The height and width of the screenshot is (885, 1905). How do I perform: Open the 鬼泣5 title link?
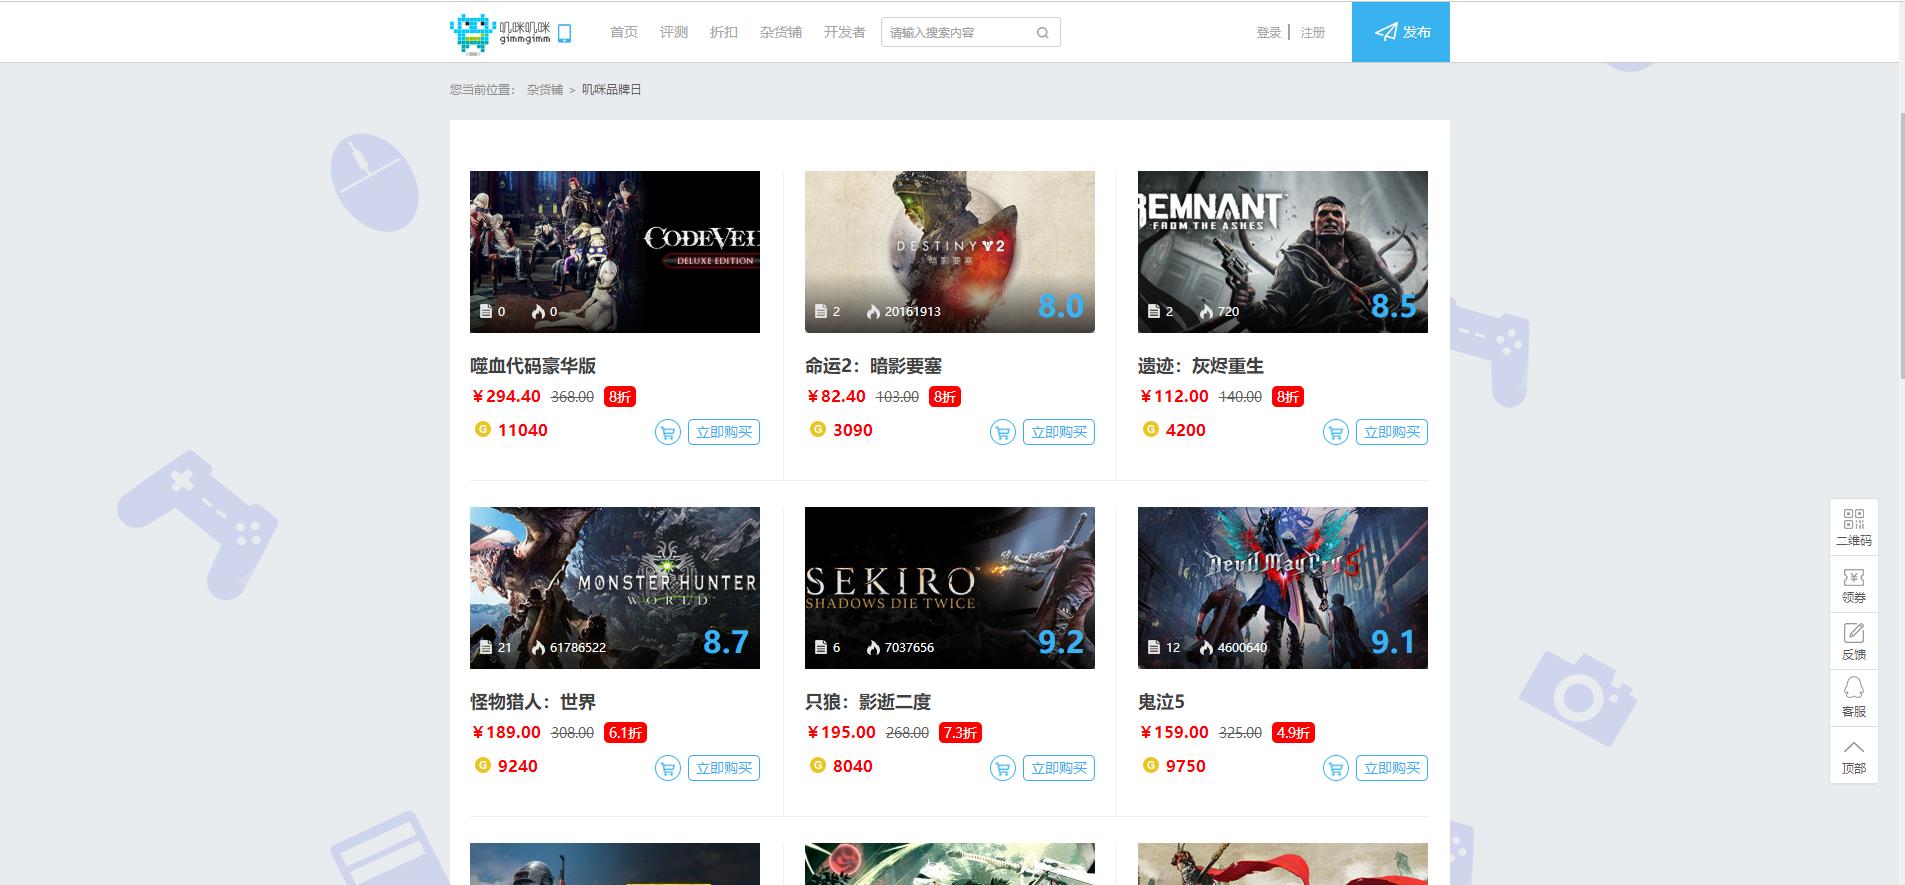point(1161,702)
